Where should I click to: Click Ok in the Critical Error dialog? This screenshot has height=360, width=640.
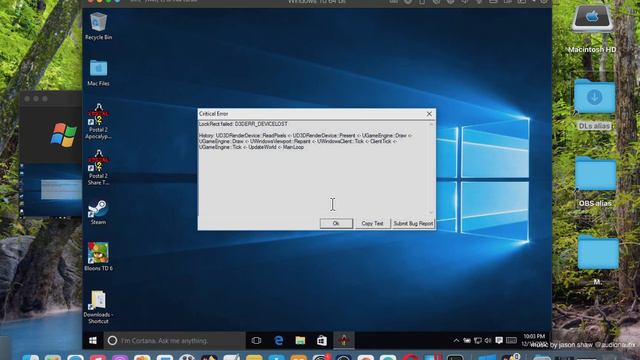[x=336, y=223]
